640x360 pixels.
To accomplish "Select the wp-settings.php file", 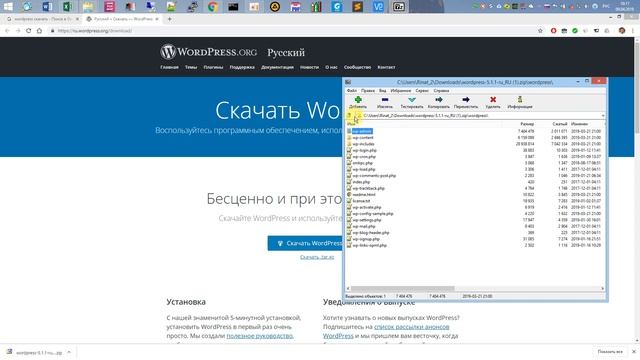I will [367, 220].
